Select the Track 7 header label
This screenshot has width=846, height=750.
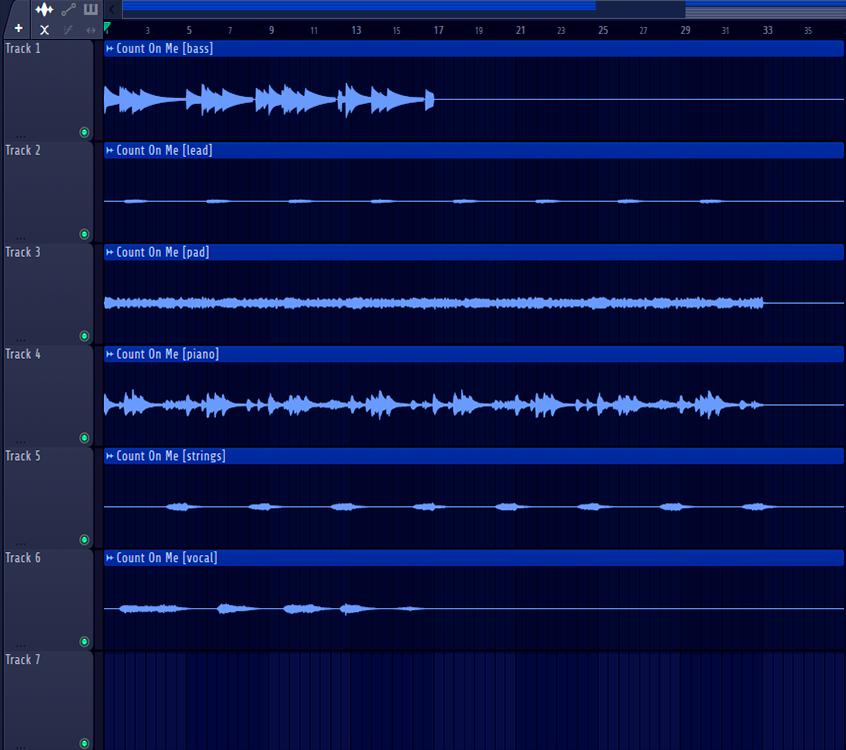point(23,660)
